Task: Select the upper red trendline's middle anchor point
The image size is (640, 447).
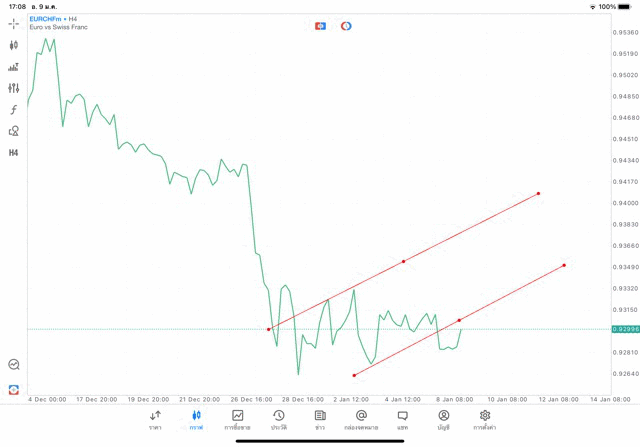Action: coord(403,262)
